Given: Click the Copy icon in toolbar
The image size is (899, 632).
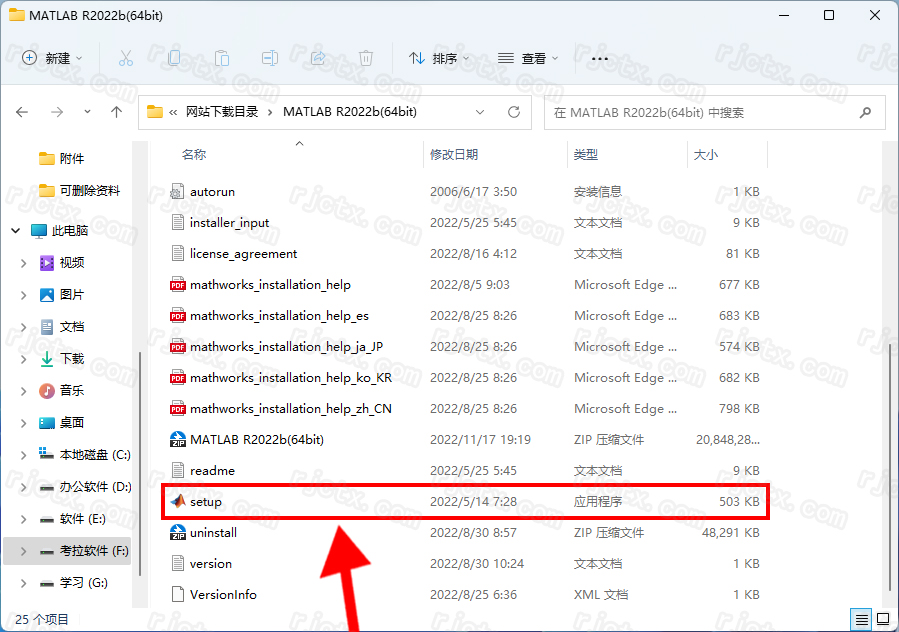Looking at the screenshot, I should point(174,58).
